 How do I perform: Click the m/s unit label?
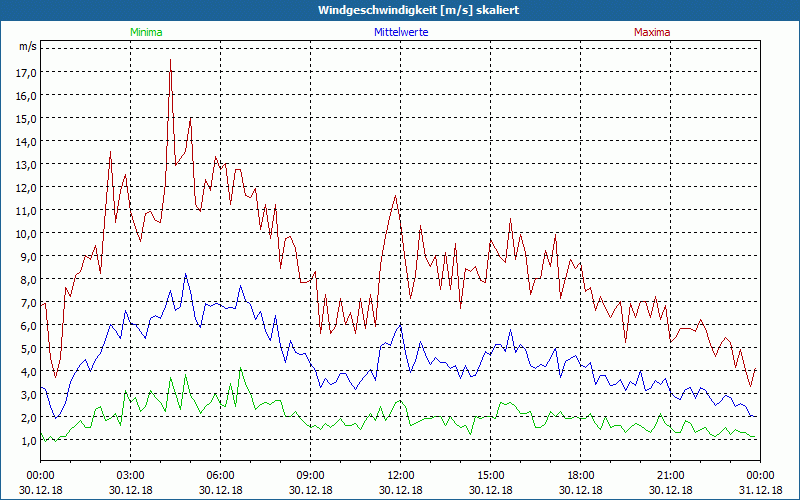click(x=28, y=46)
